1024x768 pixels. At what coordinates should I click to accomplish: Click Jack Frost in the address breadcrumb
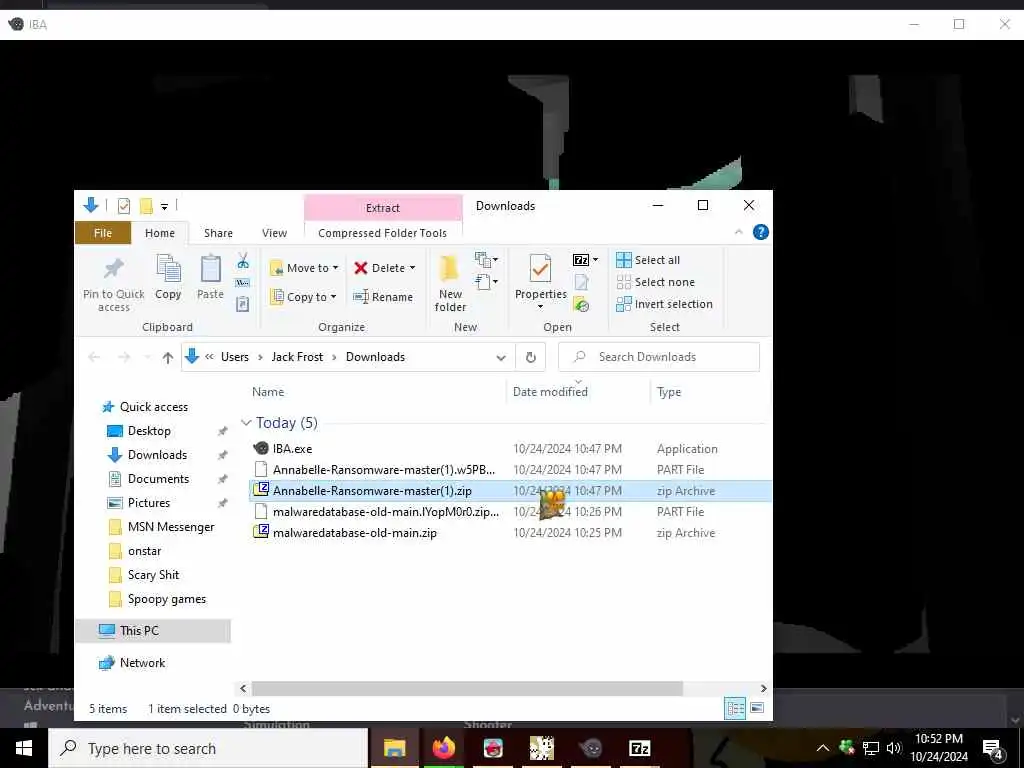click(x=297, y=357)
